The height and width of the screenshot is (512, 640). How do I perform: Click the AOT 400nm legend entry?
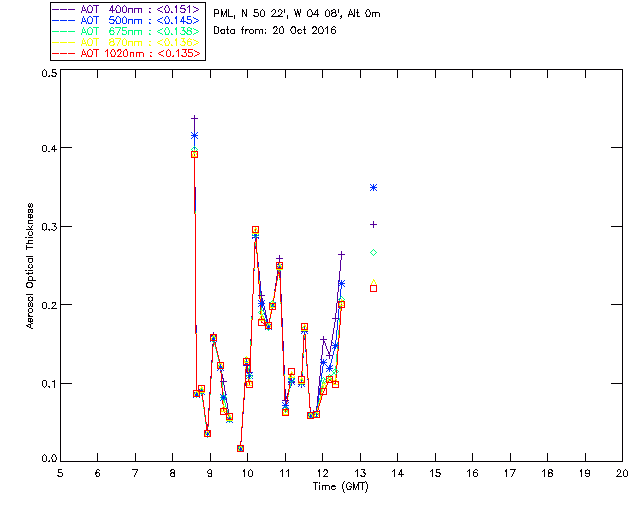pyautogui.click(x=127, y=9)
